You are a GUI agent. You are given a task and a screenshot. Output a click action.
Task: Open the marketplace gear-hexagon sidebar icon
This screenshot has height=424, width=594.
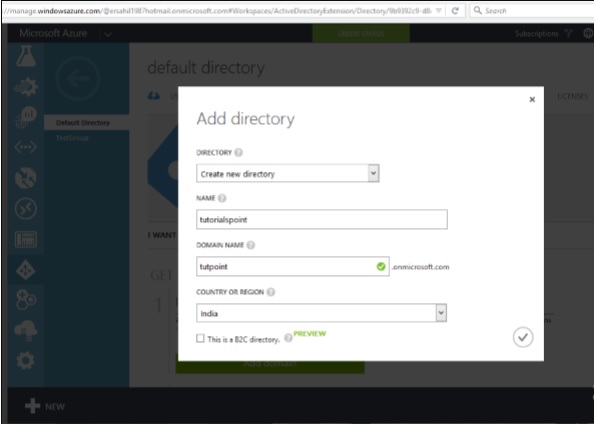(26, 299)
